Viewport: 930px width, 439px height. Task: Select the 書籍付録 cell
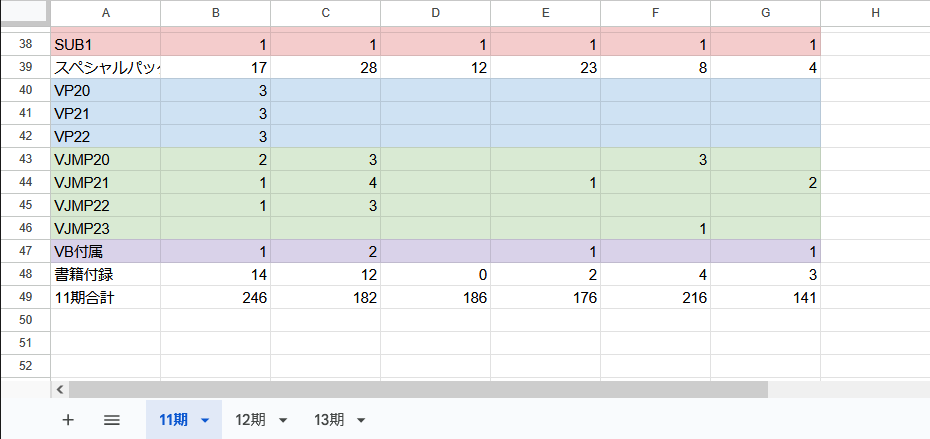pos(105,274)
